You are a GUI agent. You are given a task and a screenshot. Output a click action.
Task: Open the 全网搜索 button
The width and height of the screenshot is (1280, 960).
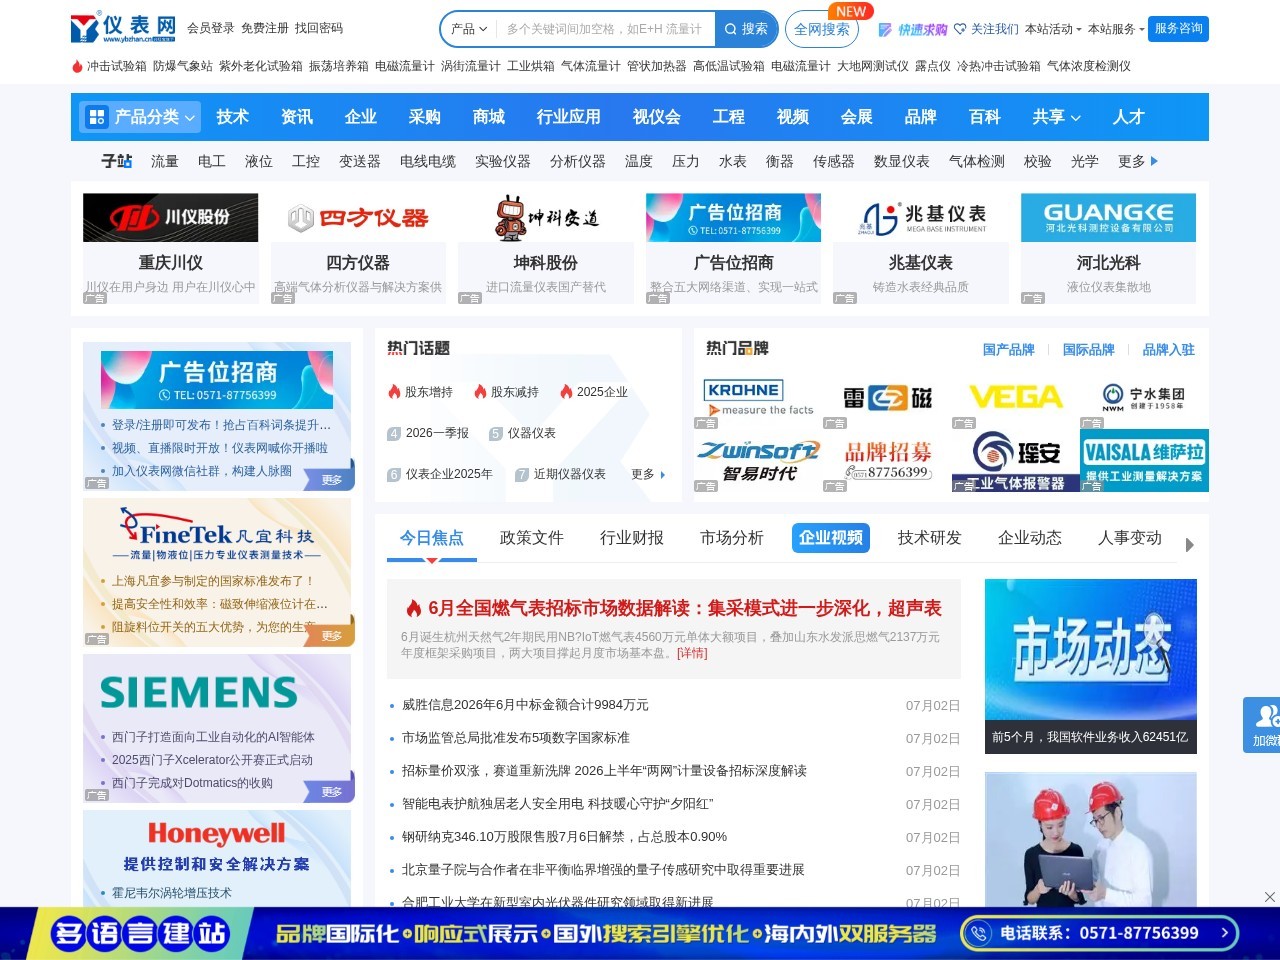tap(822, 29)
